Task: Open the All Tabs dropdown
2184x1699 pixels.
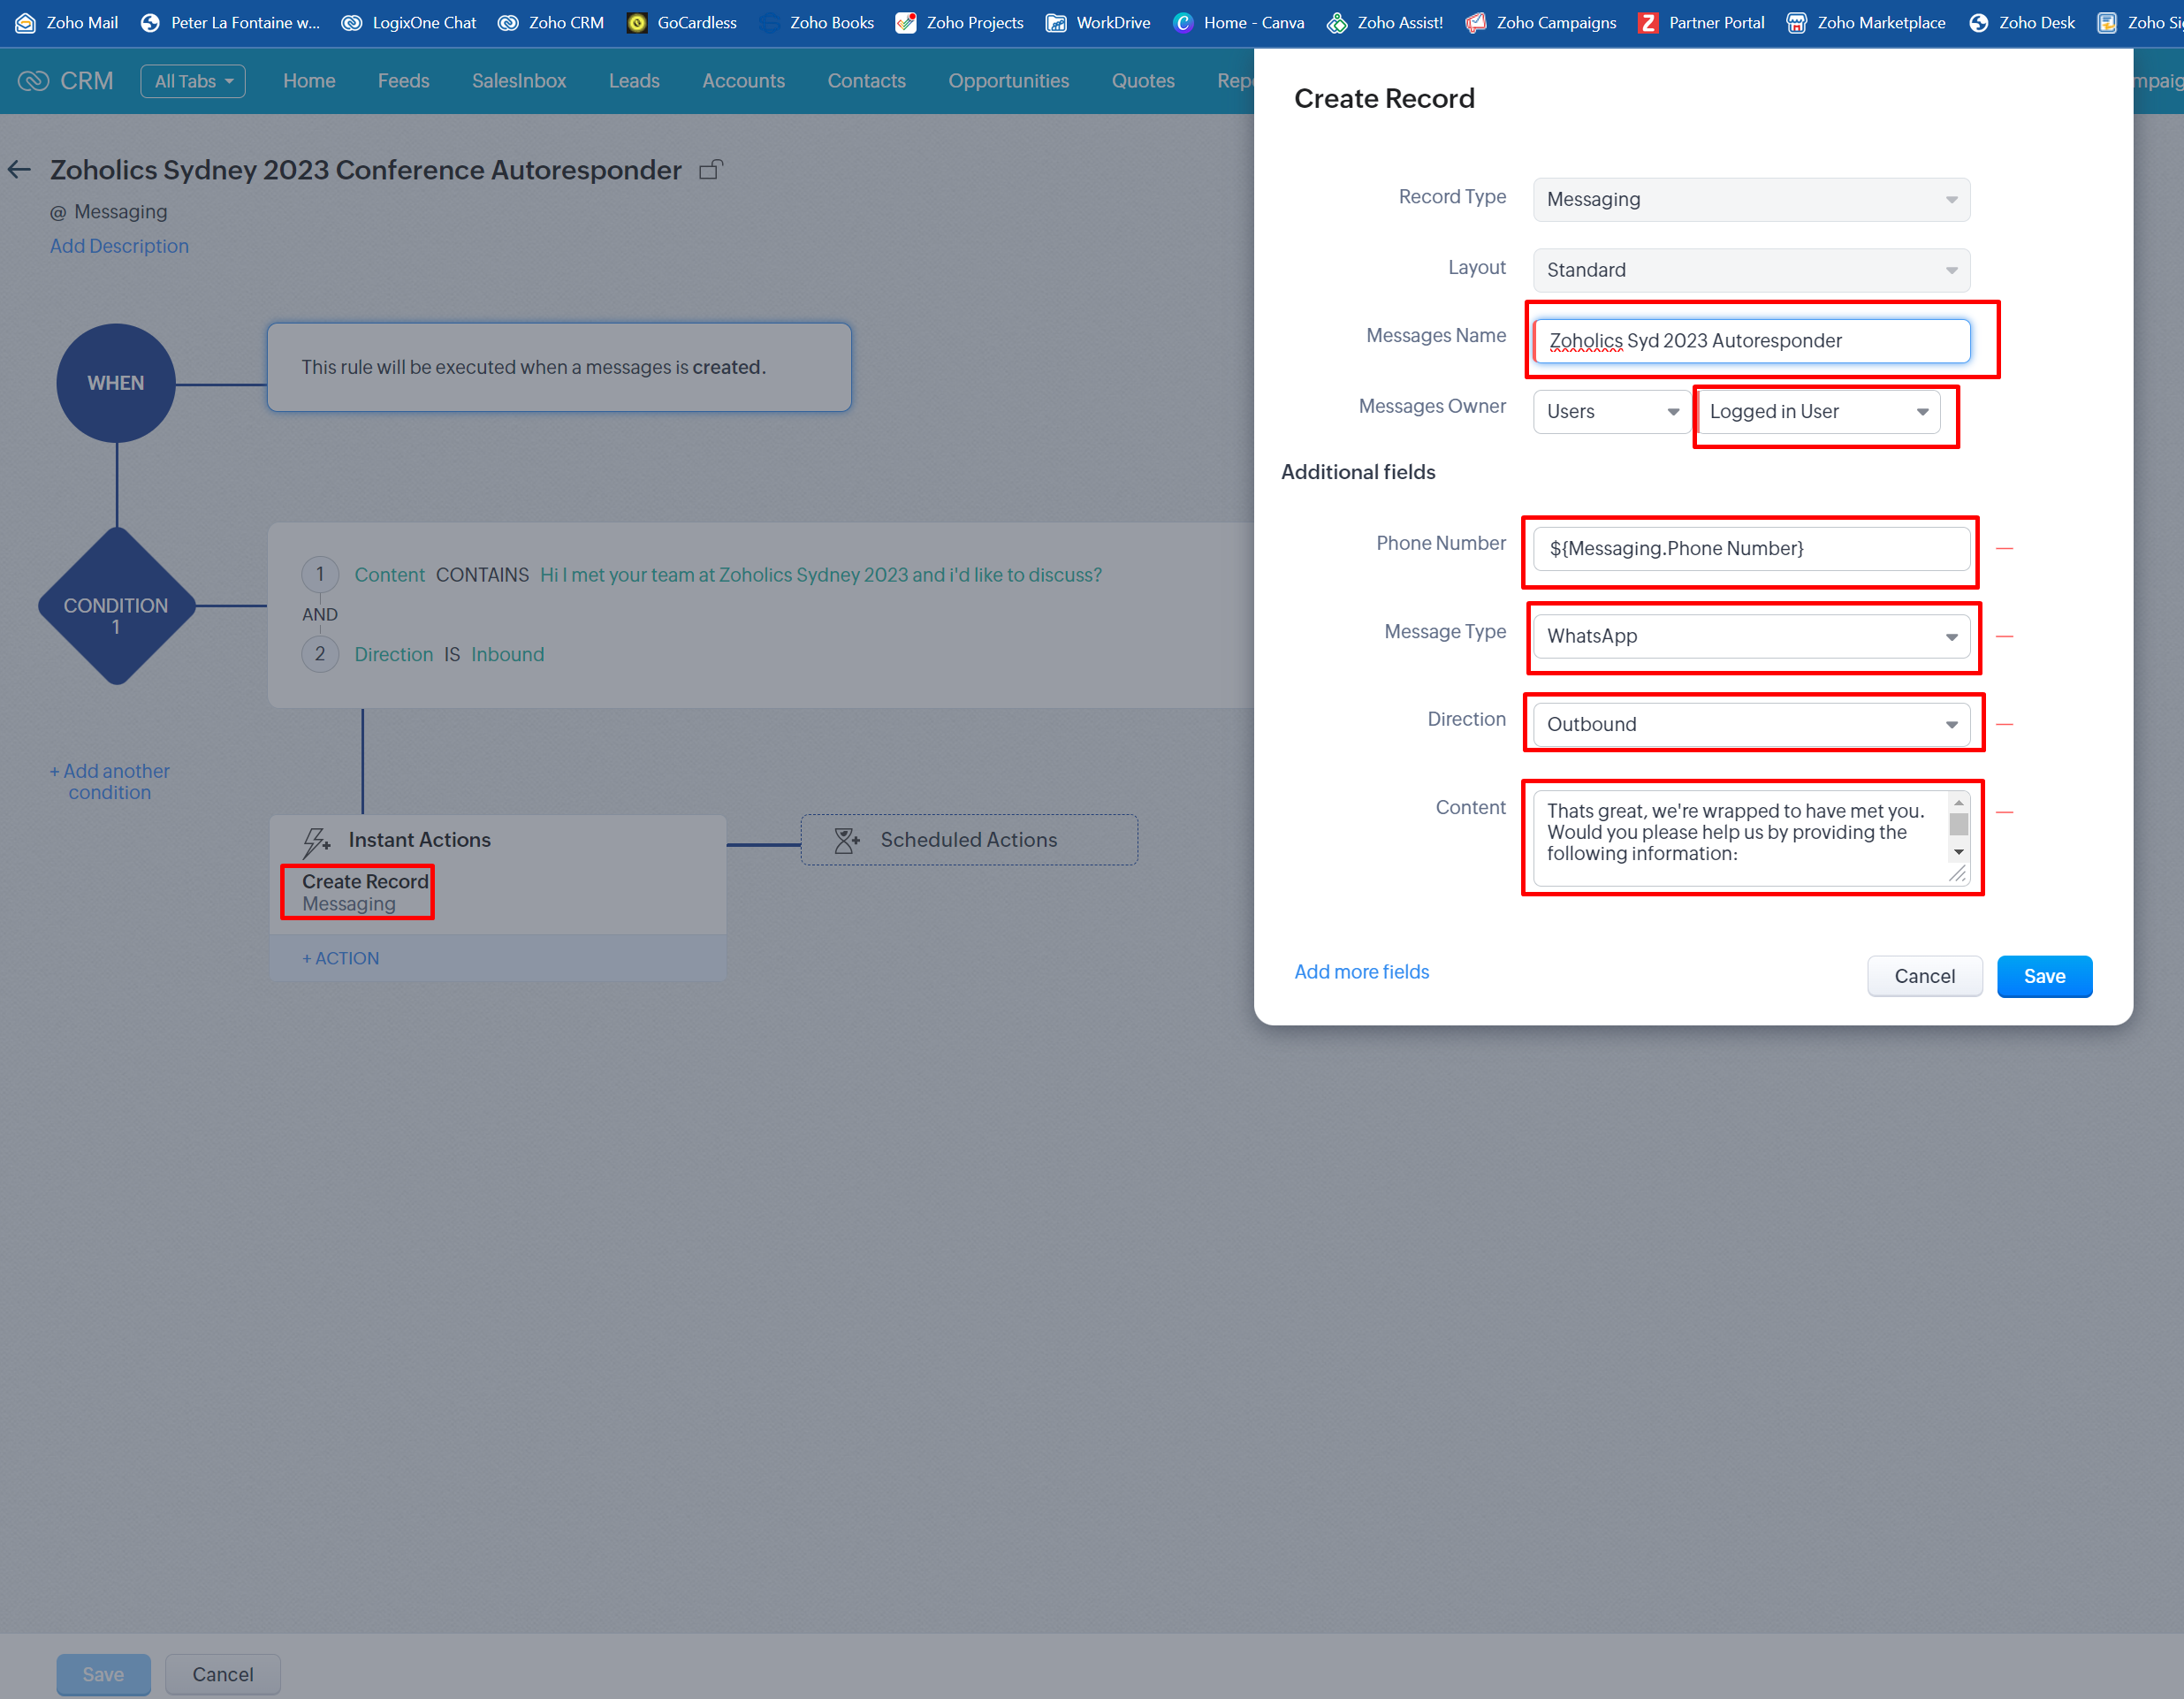Action: point(193,81)
